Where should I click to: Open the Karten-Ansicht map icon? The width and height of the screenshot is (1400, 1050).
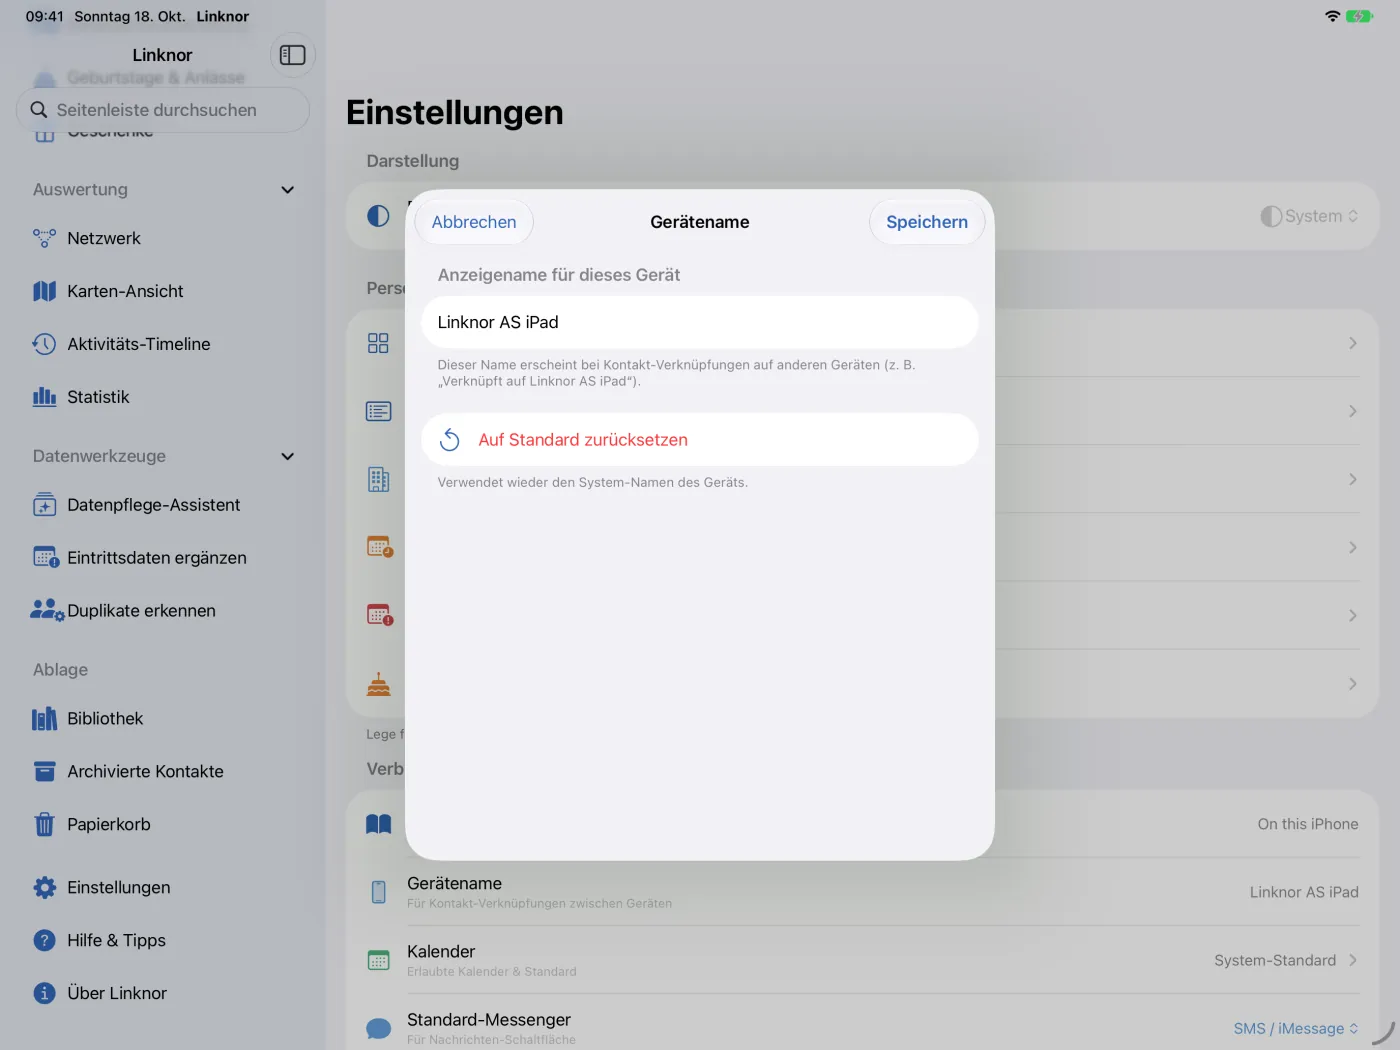pos(44,291)
